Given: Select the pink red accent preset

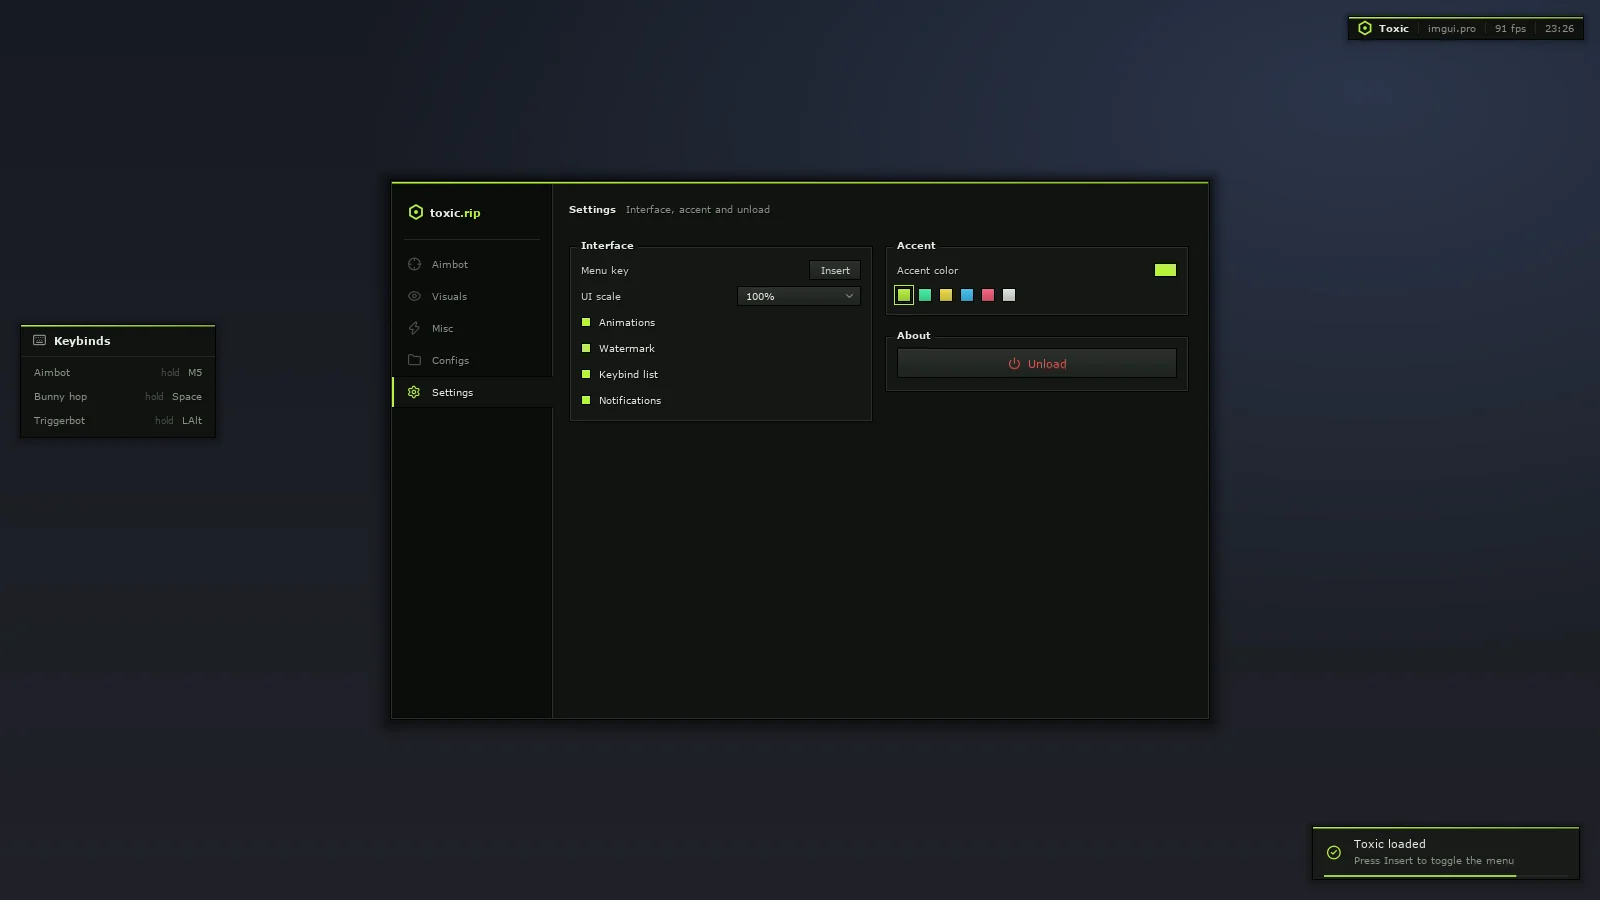Looking at the screenshot, I should (988, 295).
